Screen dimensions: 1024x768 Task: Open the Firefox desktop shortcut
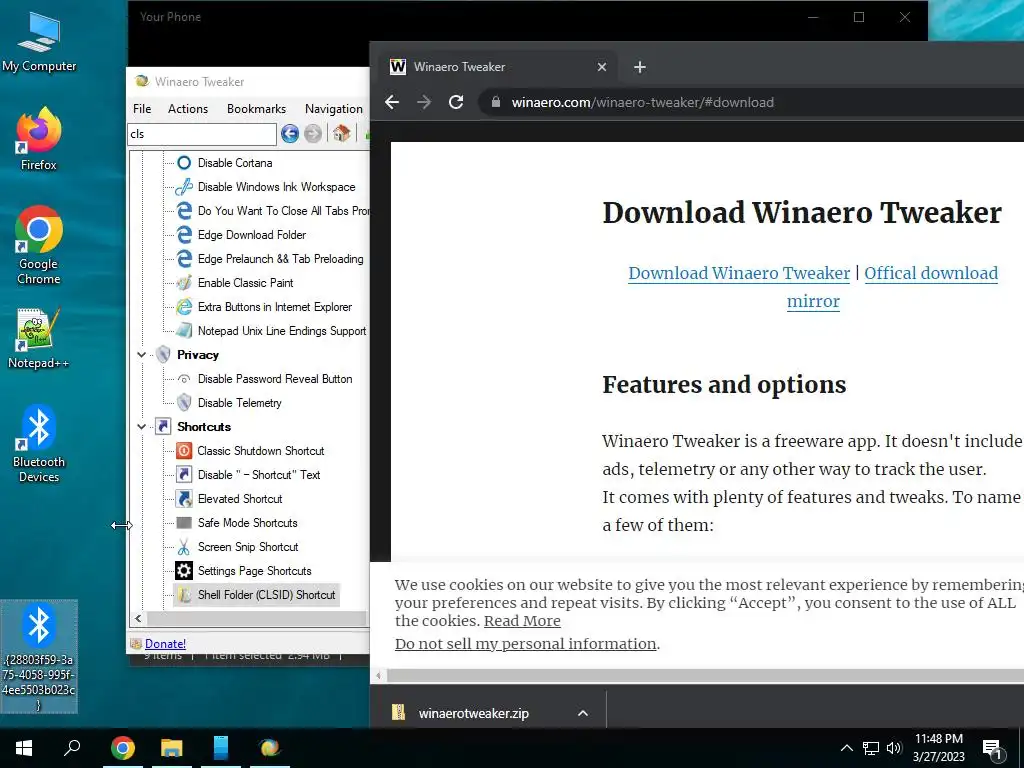pyautogui.click(x=39, y=139)
